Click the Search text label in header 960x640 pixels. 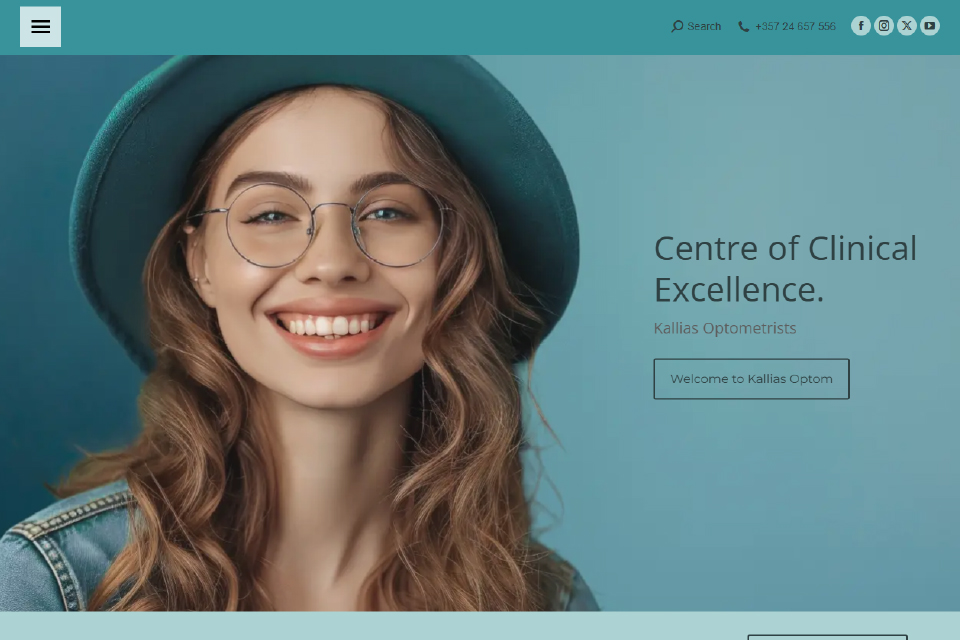704,26
